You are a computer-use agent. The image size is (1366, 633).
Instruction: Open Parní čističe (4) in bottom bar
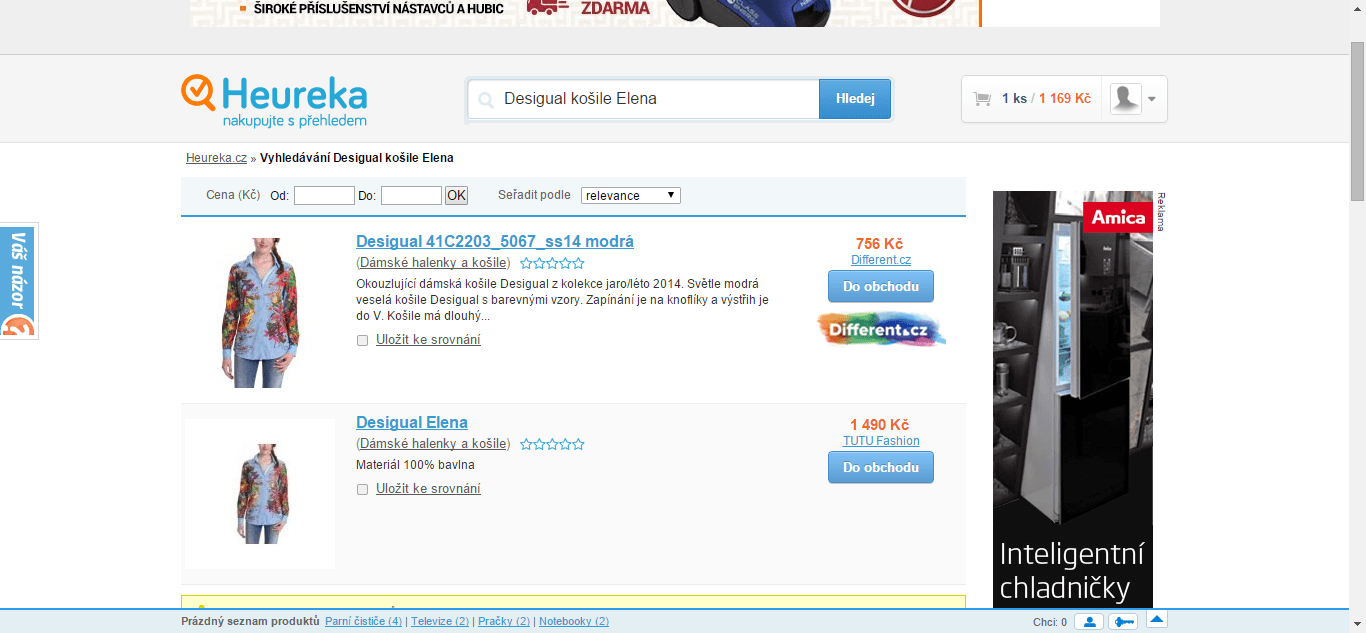pyautogui.click(x=364, y=622)
